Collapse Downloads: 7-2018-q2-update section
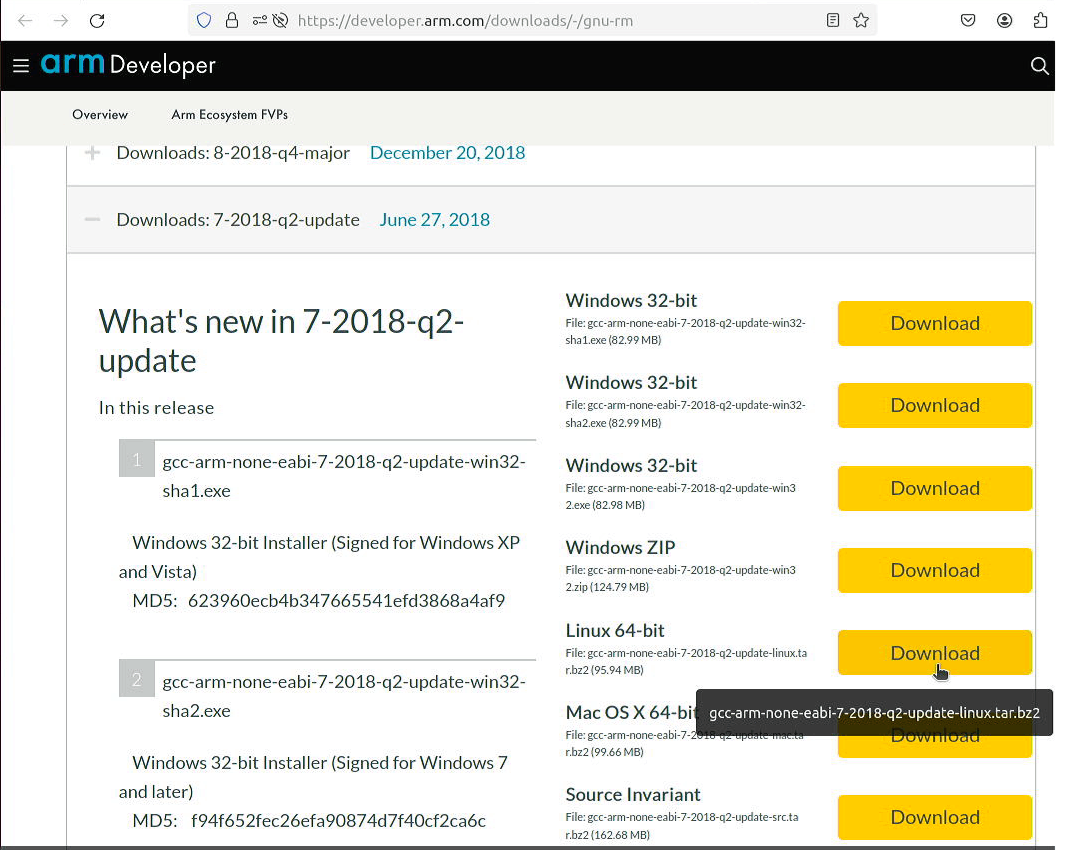Viewport: 1065px width, 850px height. point(92,219)
